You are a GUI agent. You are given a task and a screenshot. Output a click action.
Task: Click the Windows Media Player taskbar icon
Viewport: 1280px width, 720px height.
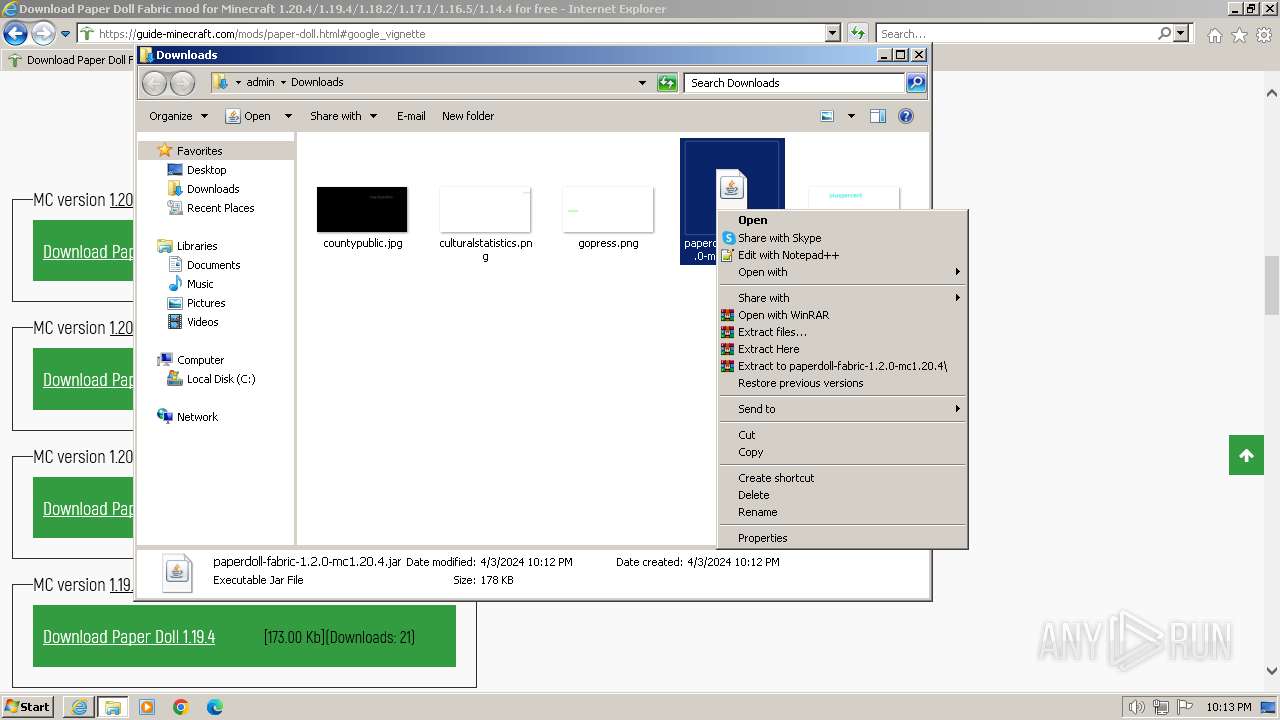(x=147, y=707)
